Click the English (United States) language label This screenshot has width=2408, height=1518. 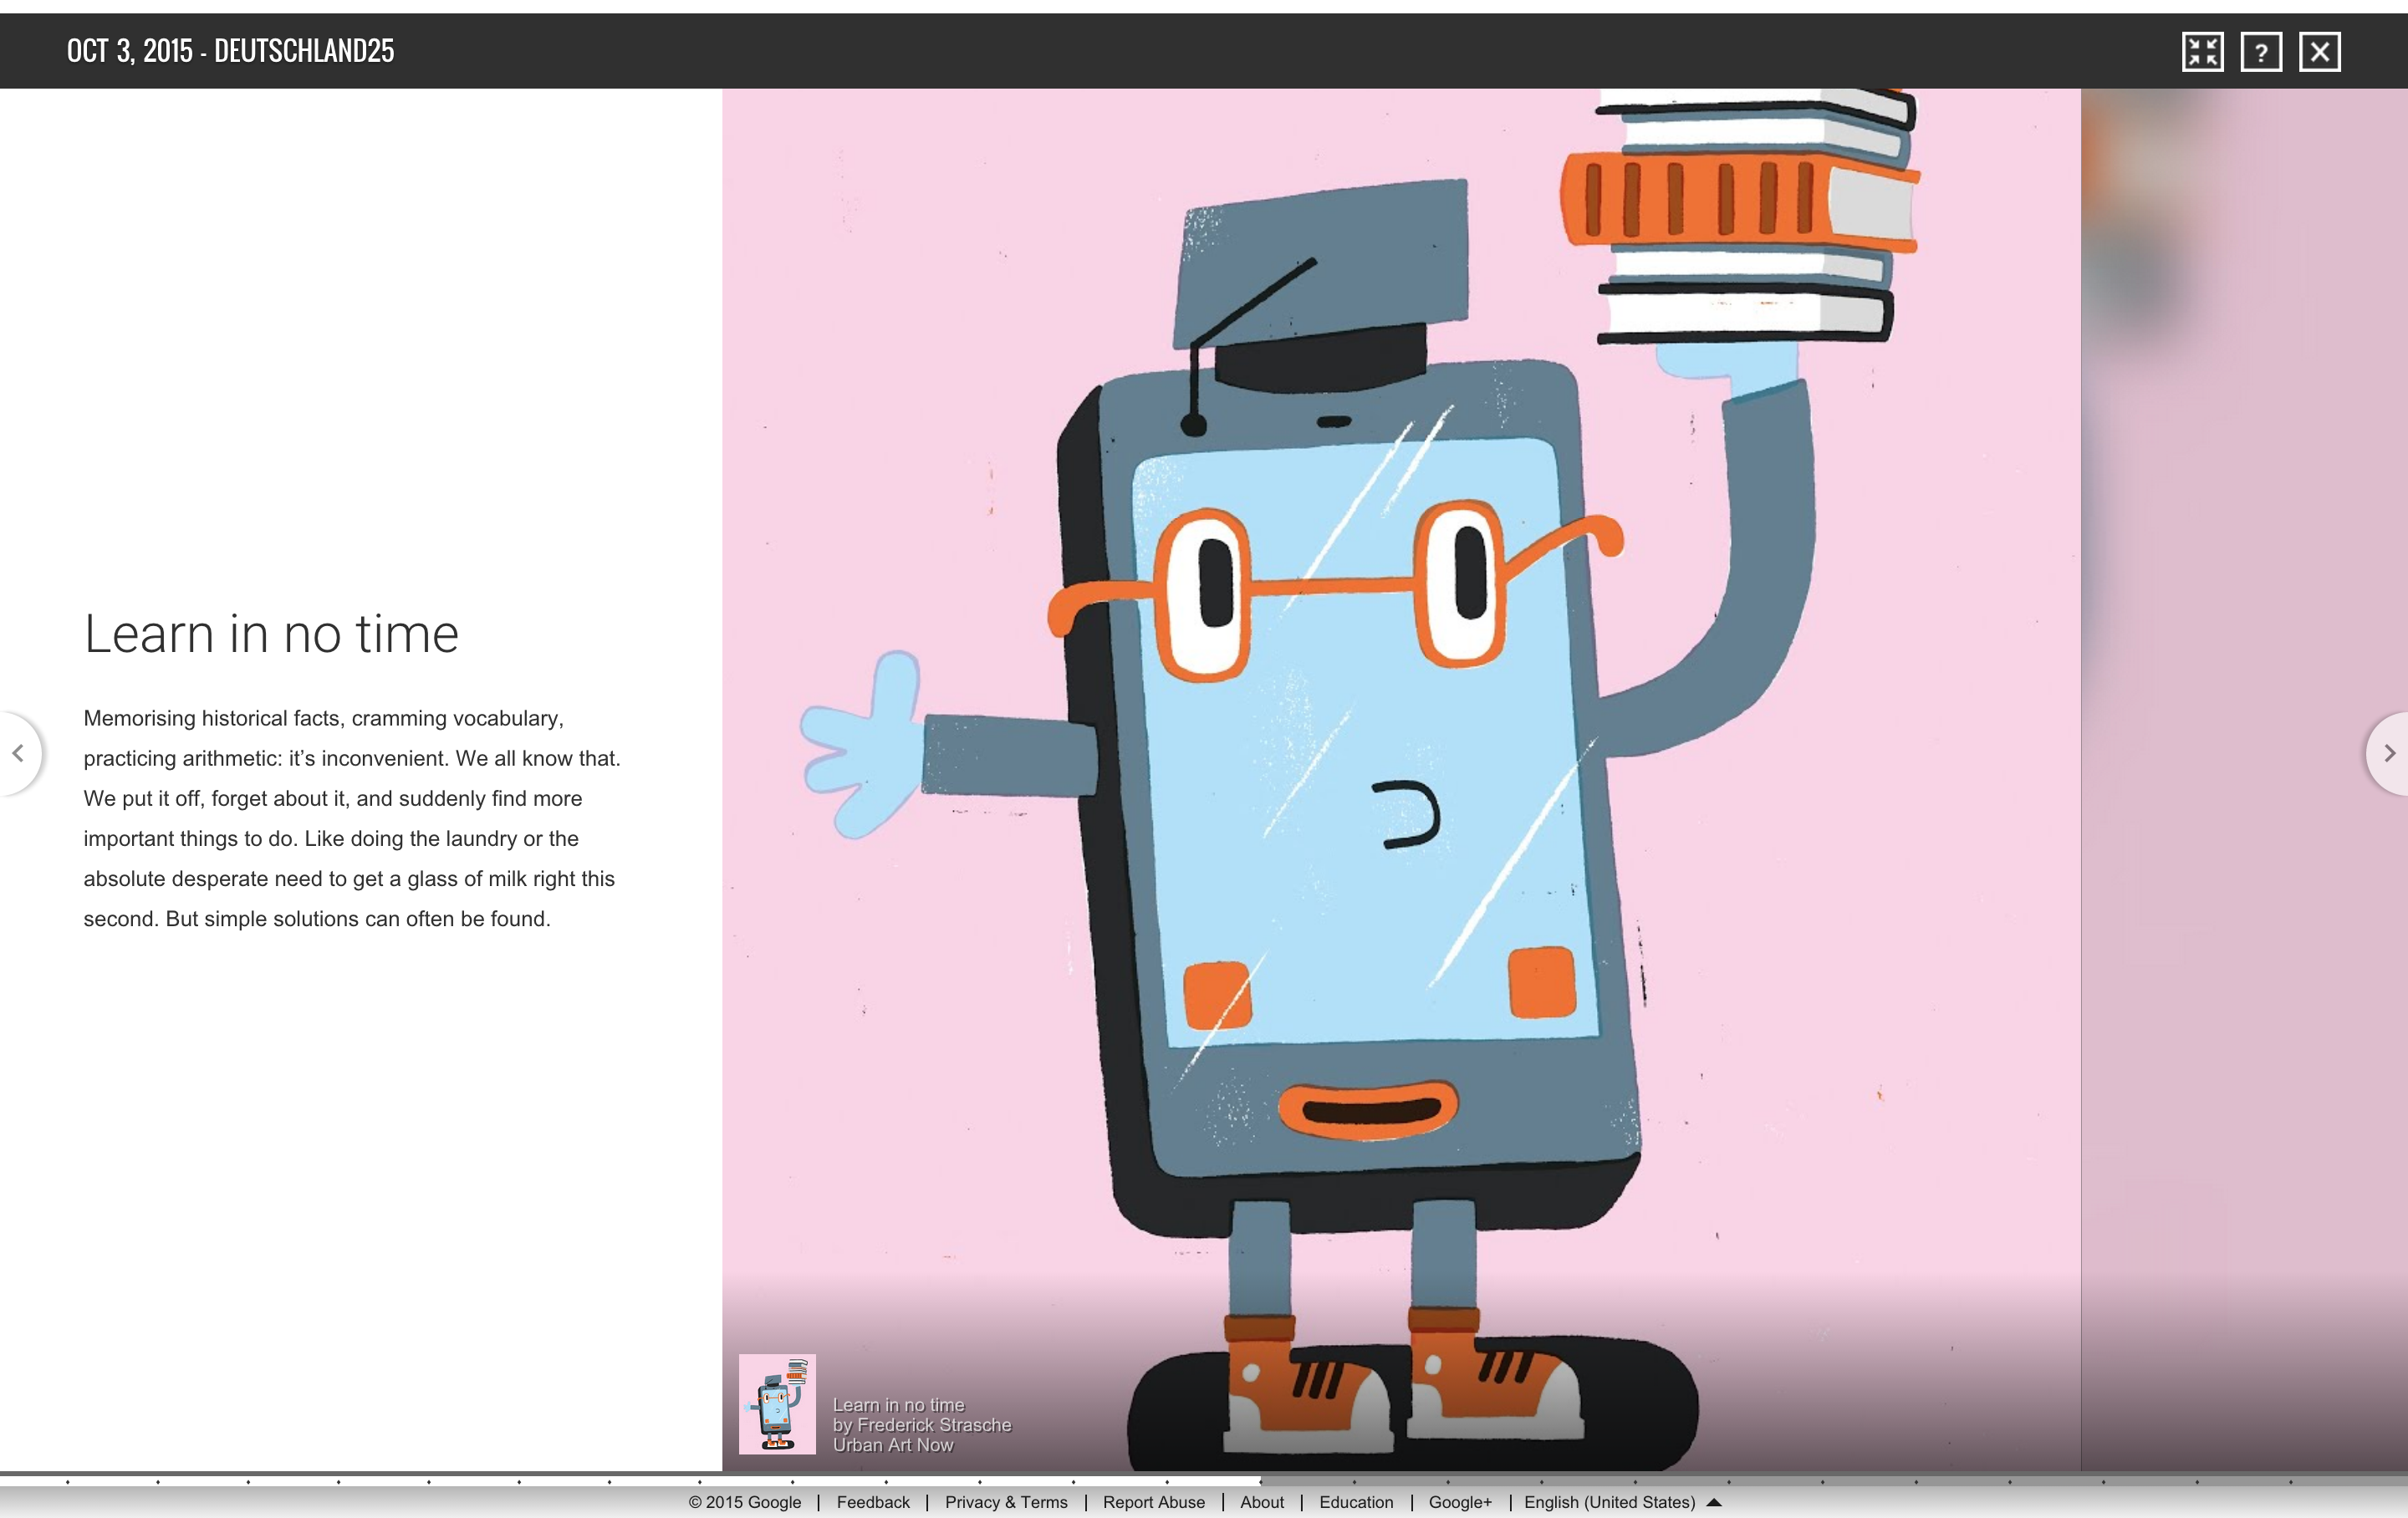coord(1609,1502)
